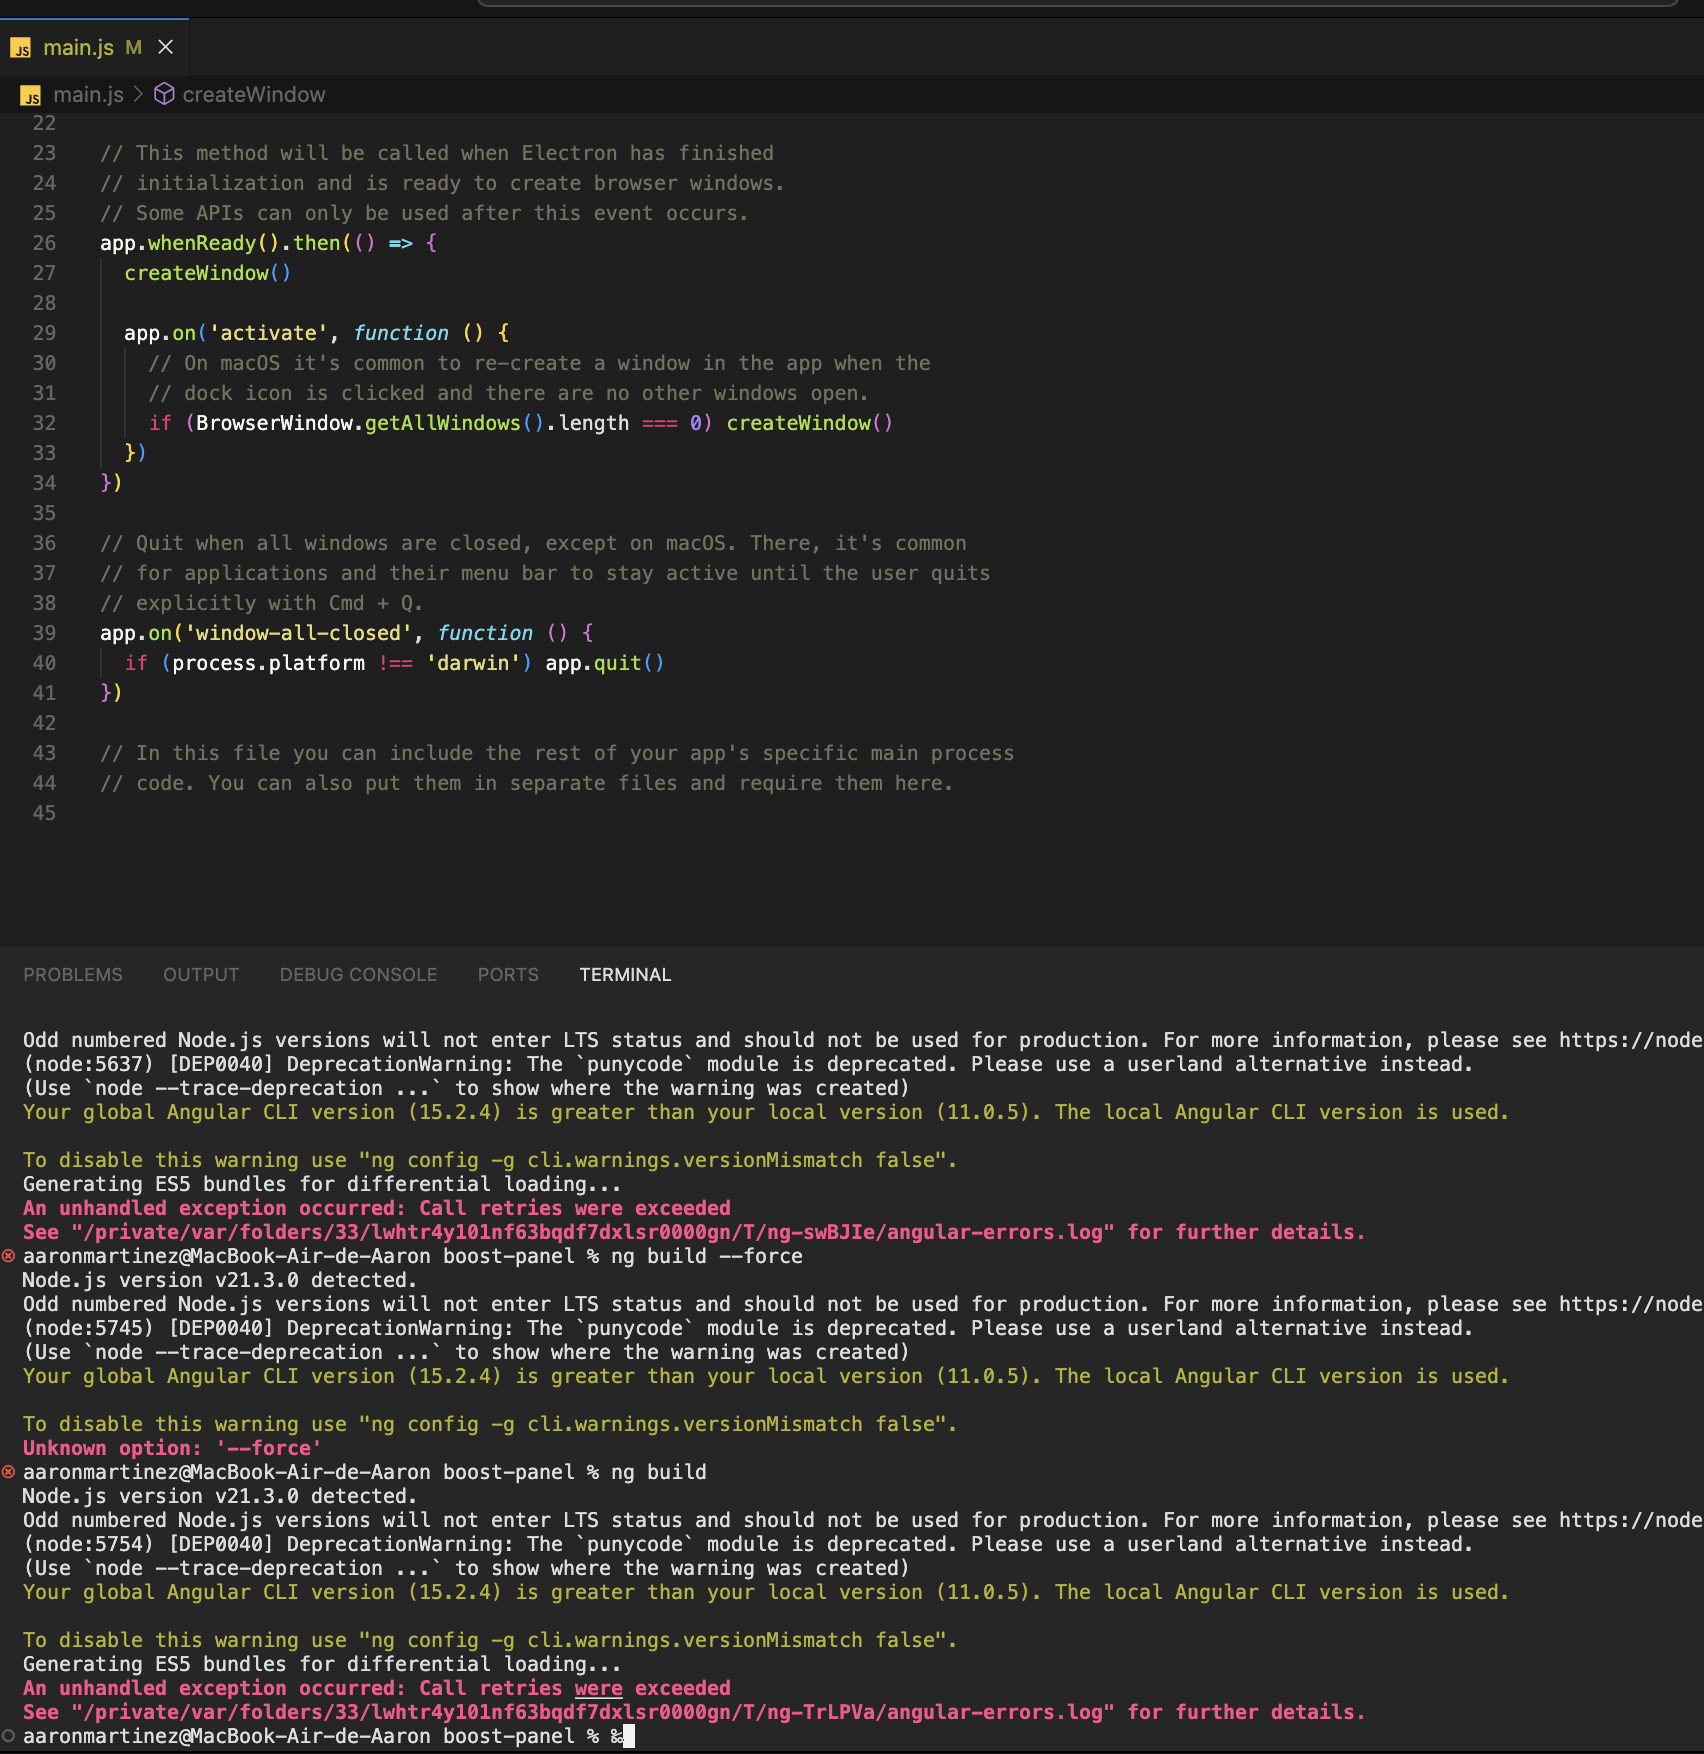Select the PORTS panel tab
Viewport: 1704px width, 1754px height.
tap(508, 975)
